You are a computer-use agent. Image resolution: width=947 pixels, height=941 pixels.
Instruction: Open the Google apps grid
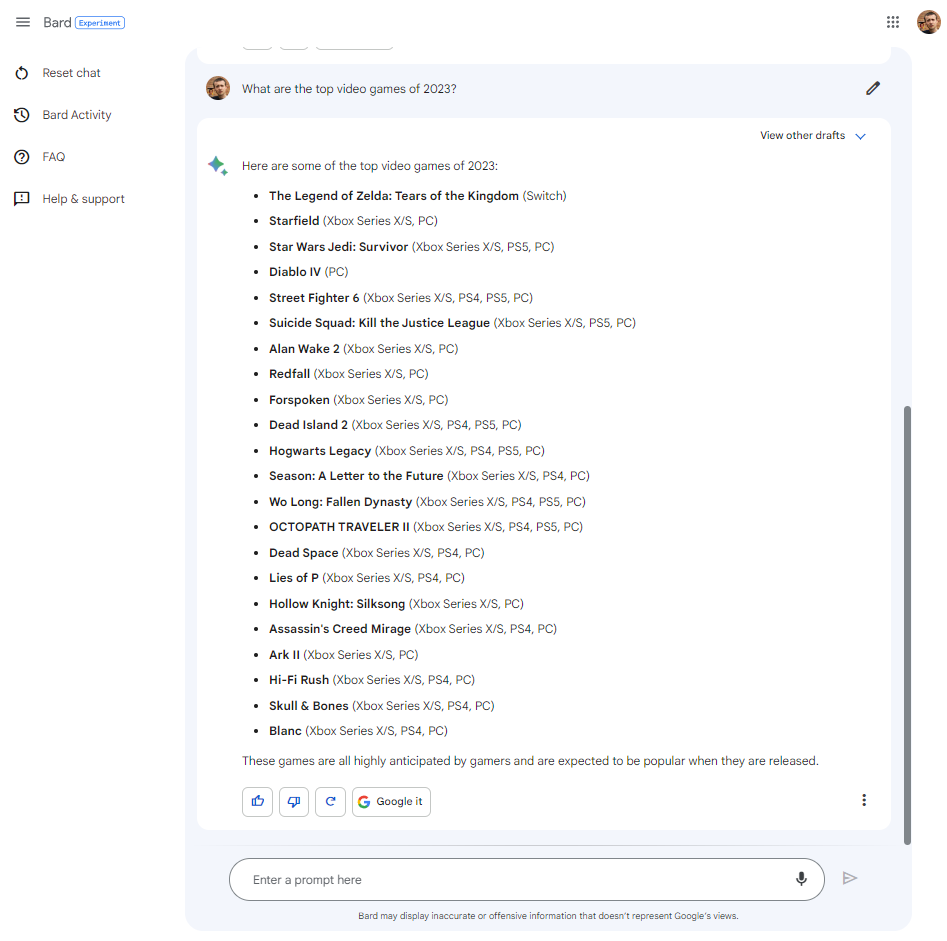(x=893, y=22)
